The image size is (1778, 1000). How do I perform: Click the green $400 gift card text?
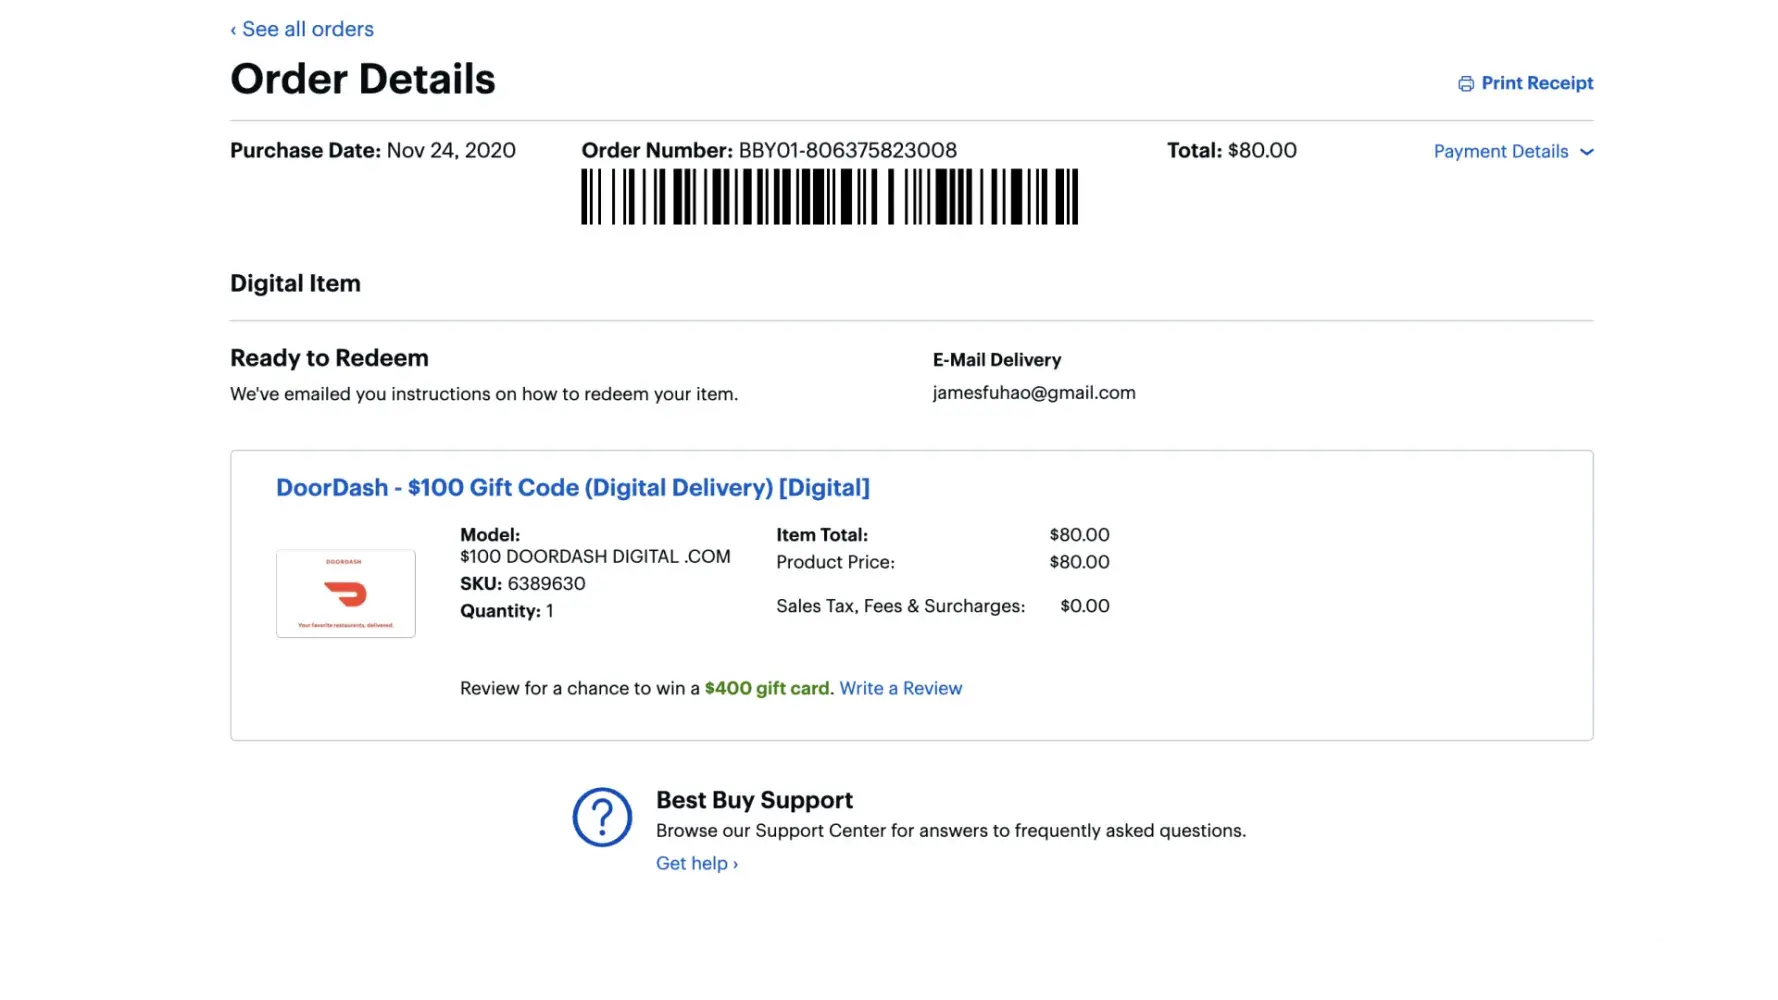(766, 688)
